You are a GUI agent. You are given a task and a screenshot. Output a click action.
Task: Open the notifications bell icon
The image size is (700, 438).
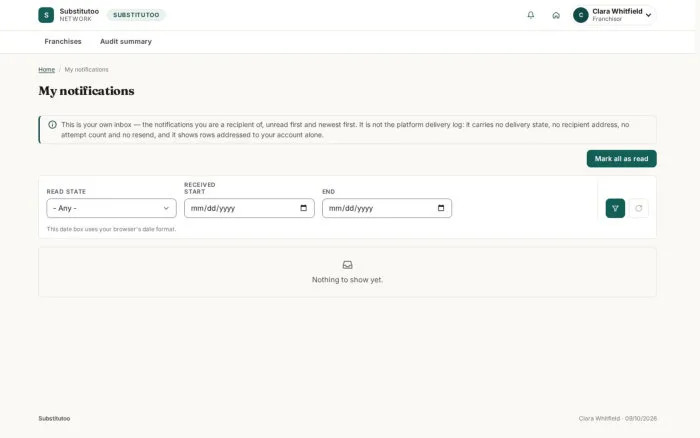[530, 15]
